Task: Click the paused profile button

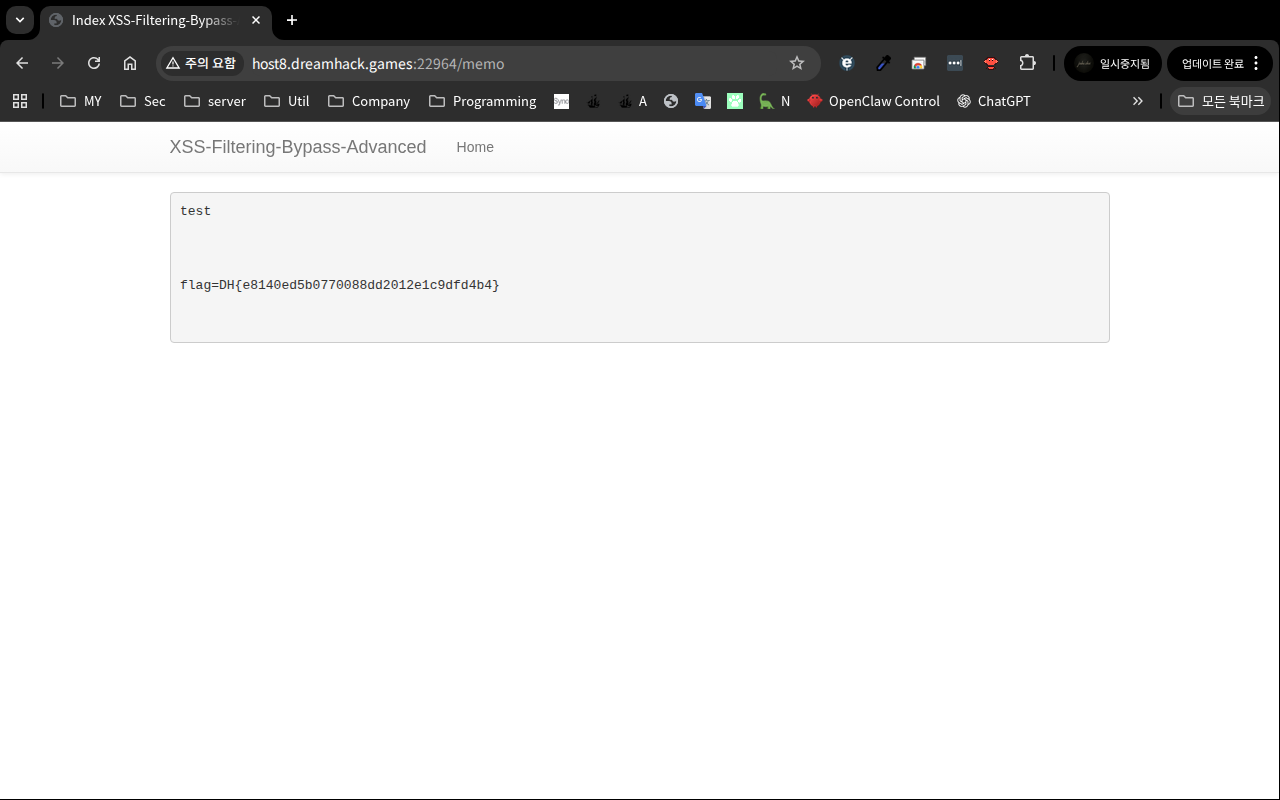Action: pos(1112,63)
